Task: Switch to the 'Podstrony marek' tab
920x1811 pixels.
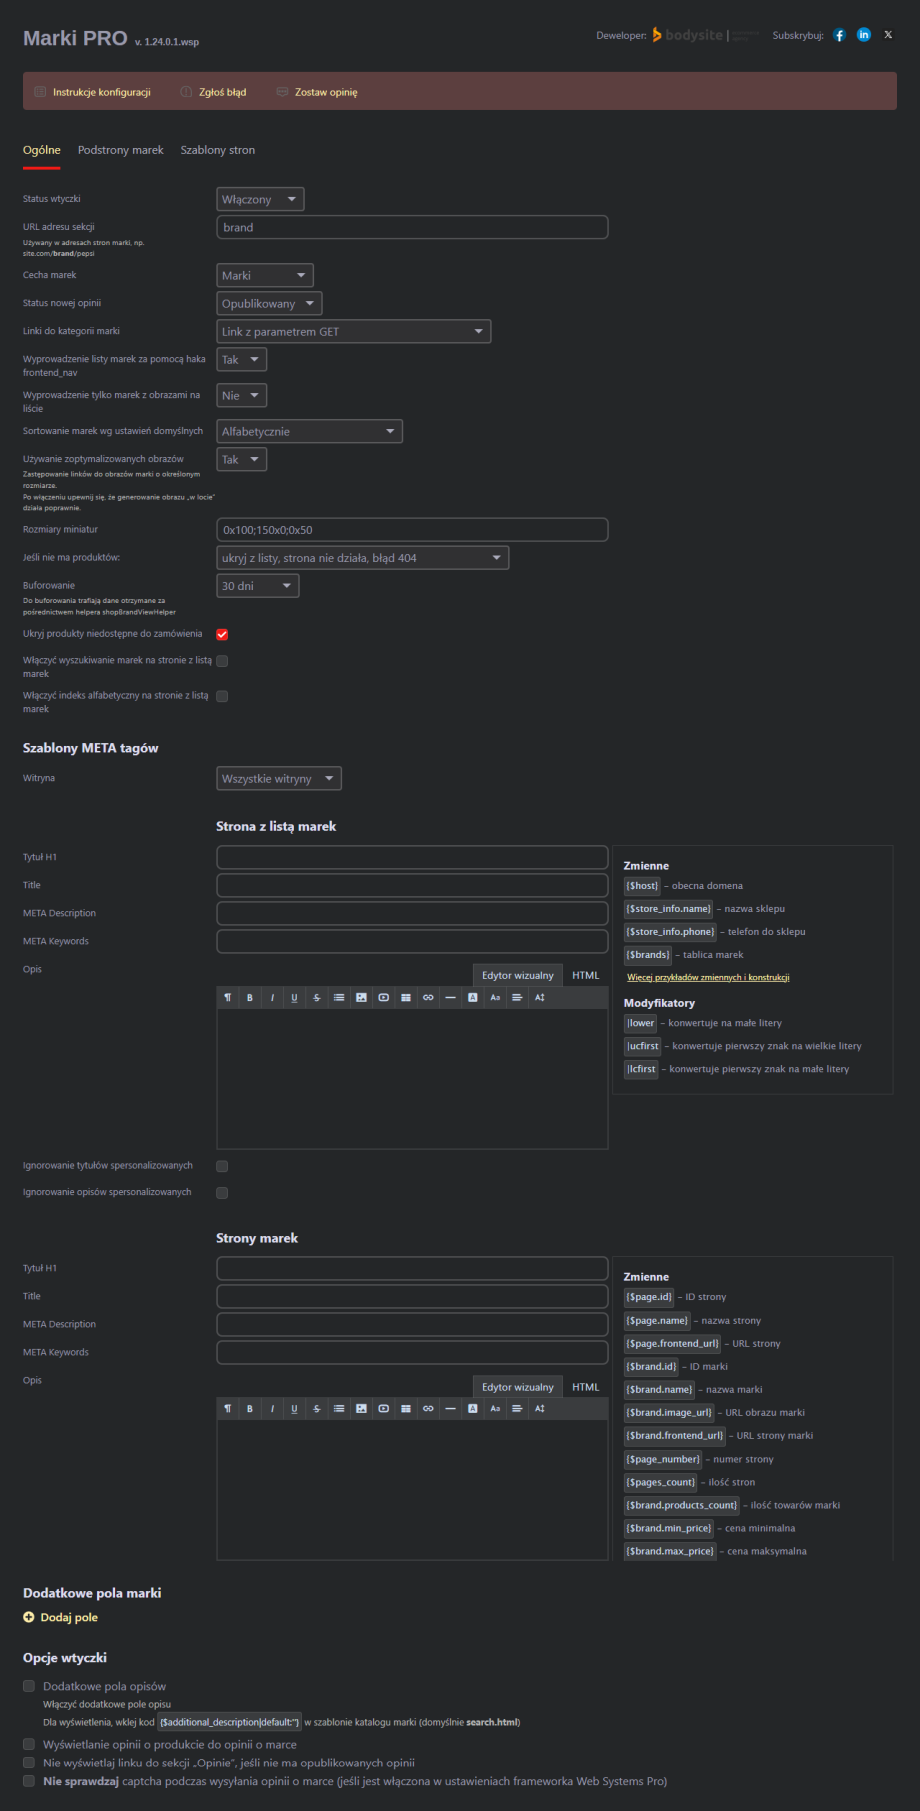Action: tap(120, 150)
